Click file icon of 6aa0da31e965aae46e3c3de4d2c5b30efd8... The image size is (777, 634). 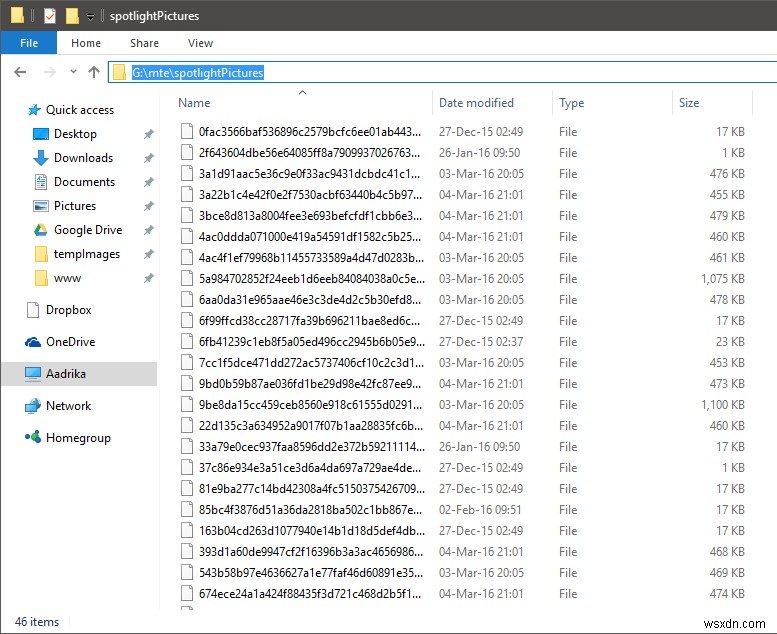(x=187, y=300)
